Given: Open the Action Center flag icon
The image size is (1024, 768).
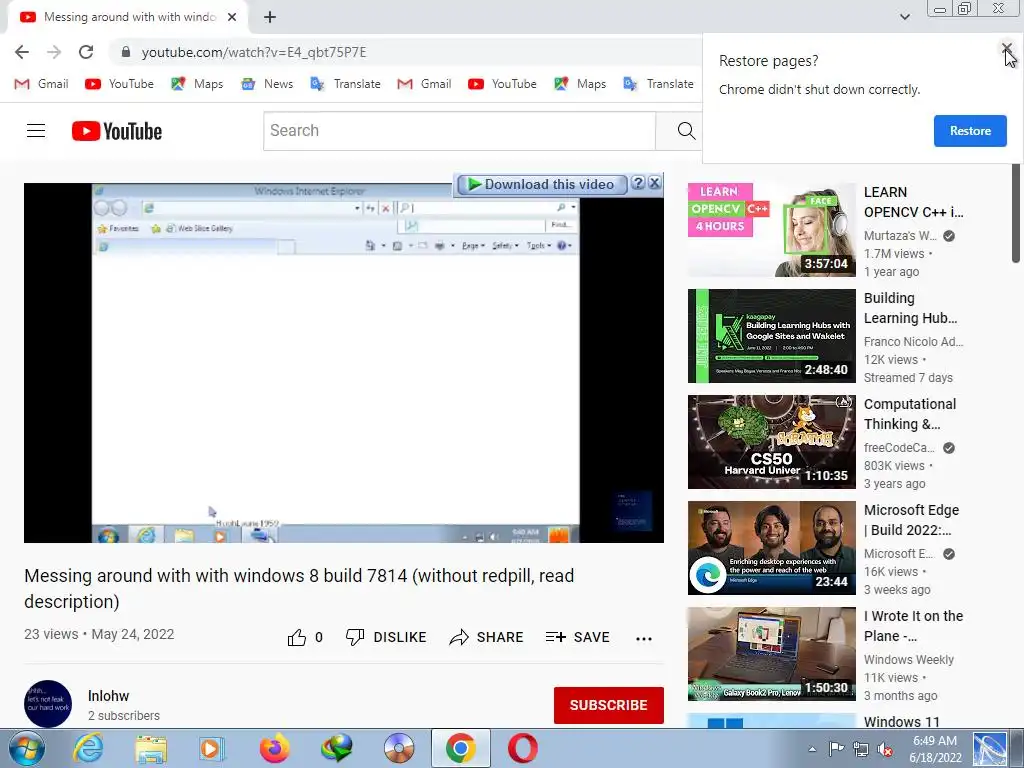Looking at the screenshot, I should 836,749.
